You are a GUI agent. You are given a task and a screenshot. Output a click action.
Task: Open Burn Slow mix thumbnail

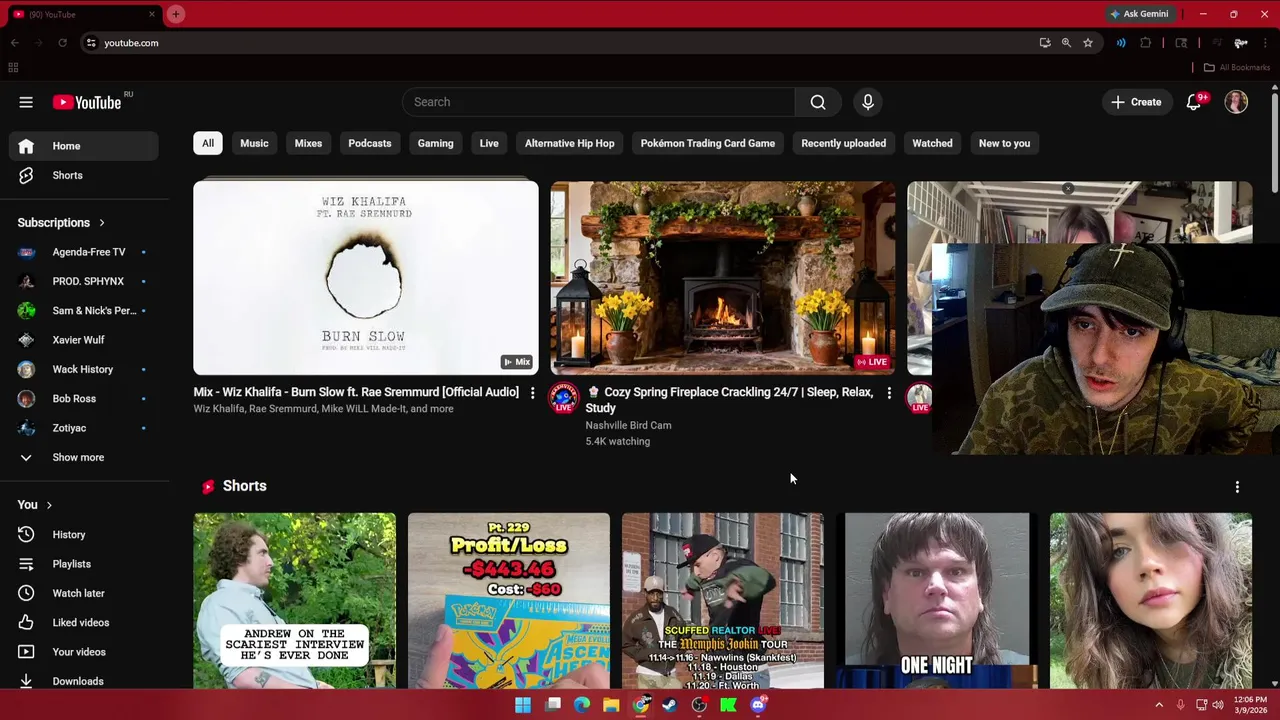pos(366,278)
